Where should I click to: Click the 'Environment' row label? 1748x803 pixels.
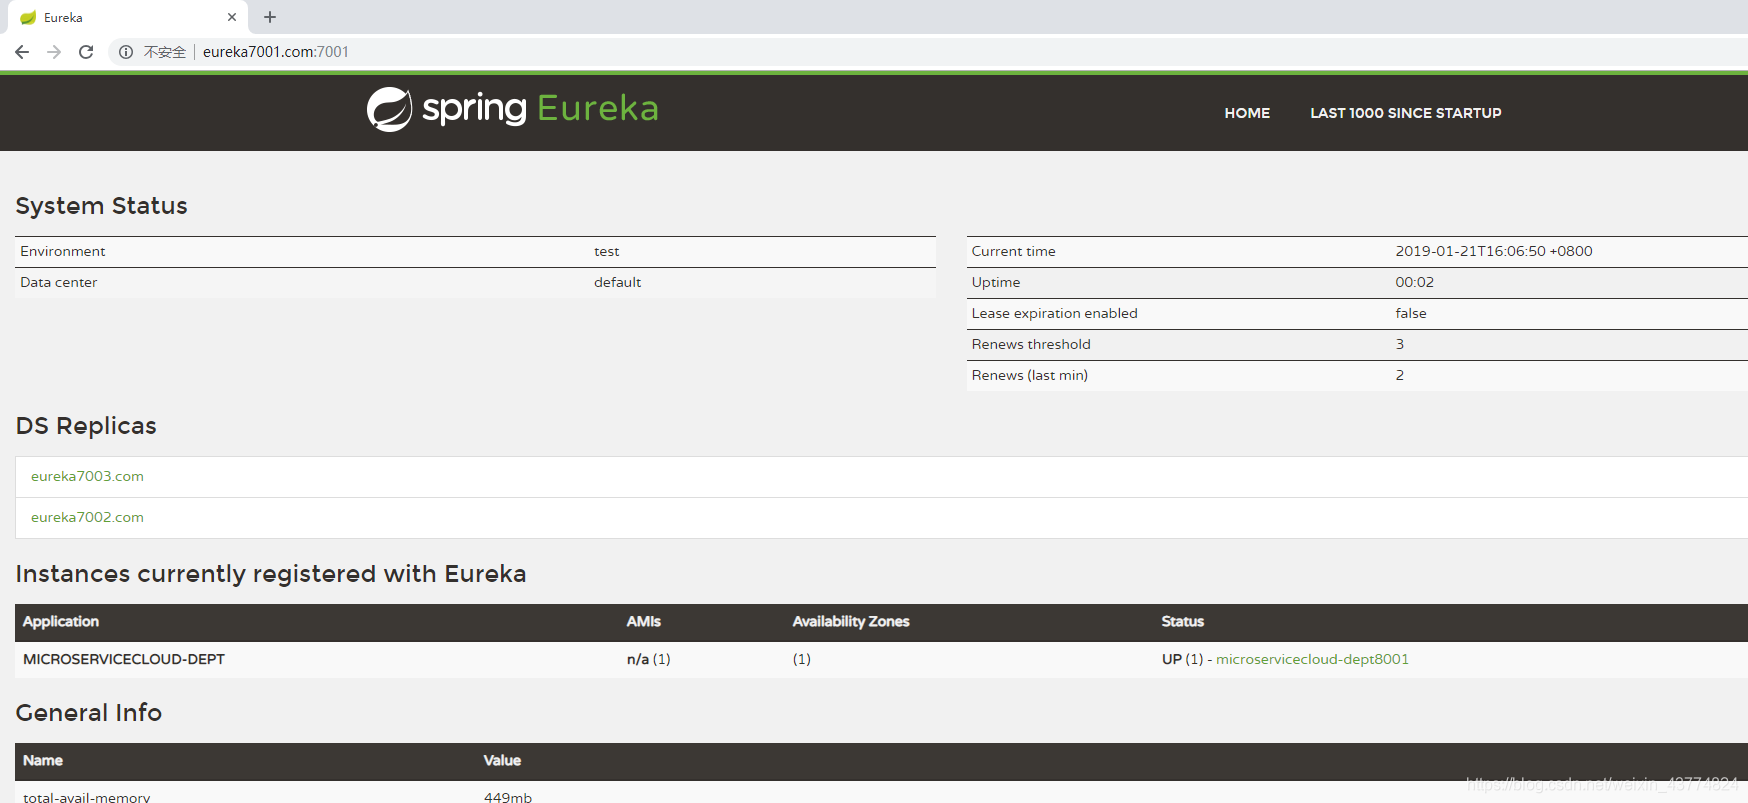[63, 251]
